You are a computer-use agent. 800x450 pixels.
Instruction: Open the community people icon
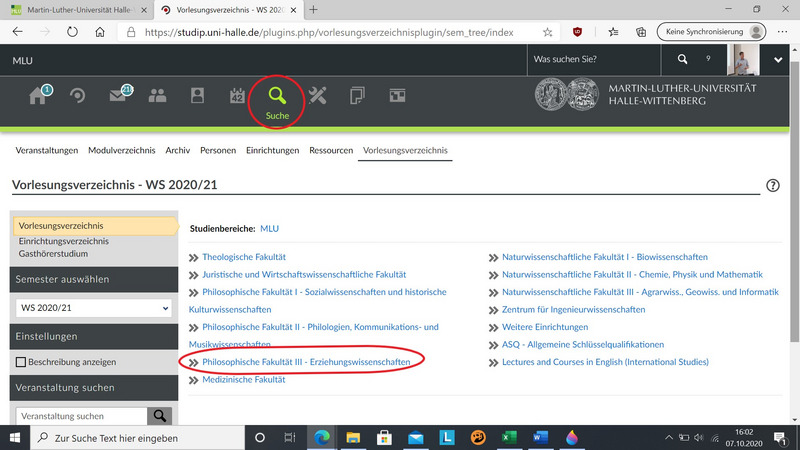[x=157, y=95]
